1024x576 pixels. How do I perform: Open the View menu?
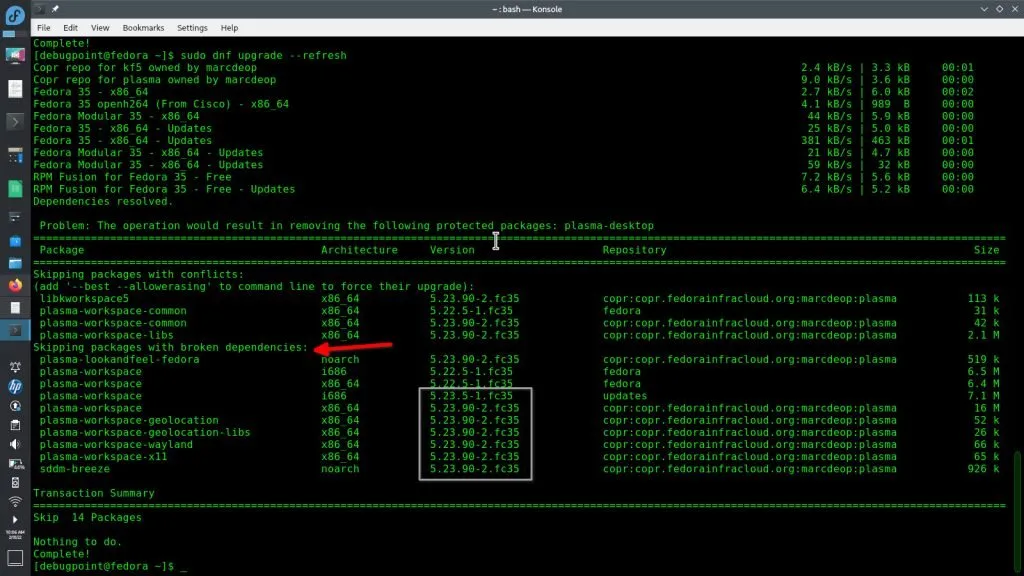100,28
